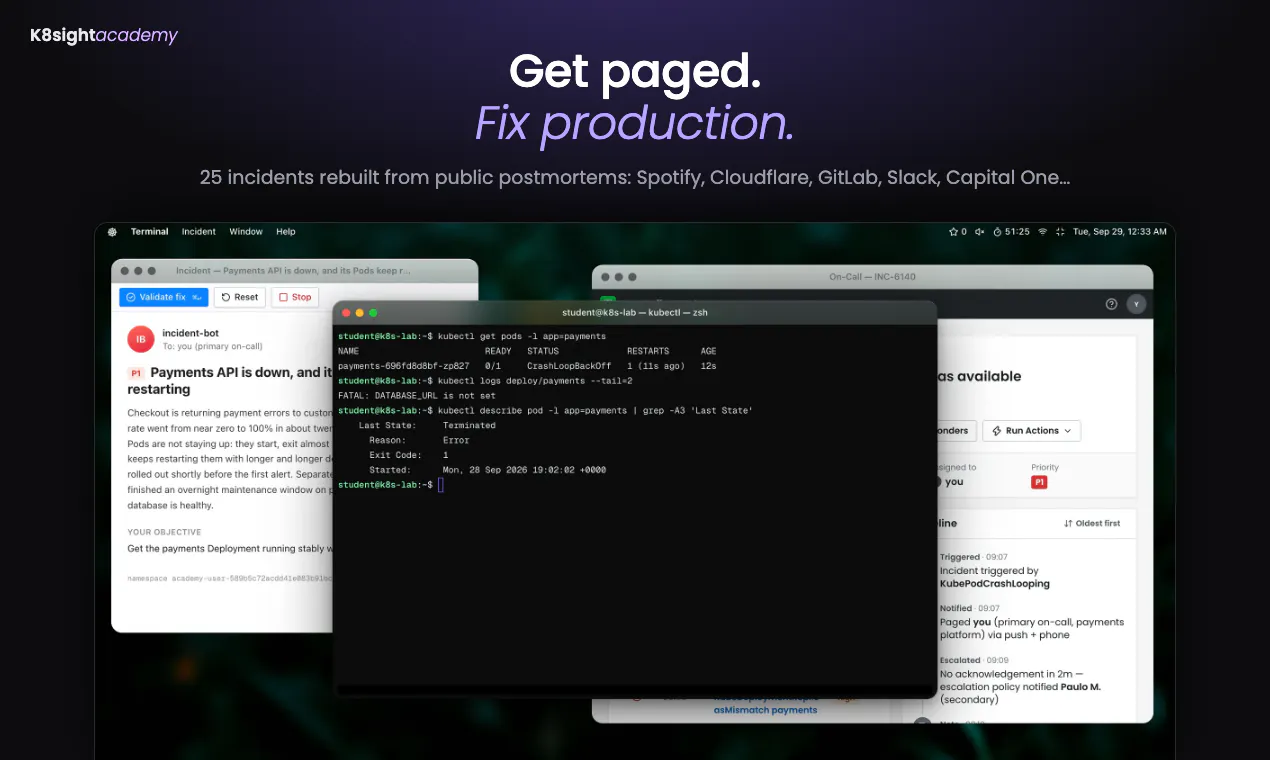The width and height of the screenshot is (1270, 760).
Task: Open the Wi-Fi status icon
Action: tap(1043, 232)
